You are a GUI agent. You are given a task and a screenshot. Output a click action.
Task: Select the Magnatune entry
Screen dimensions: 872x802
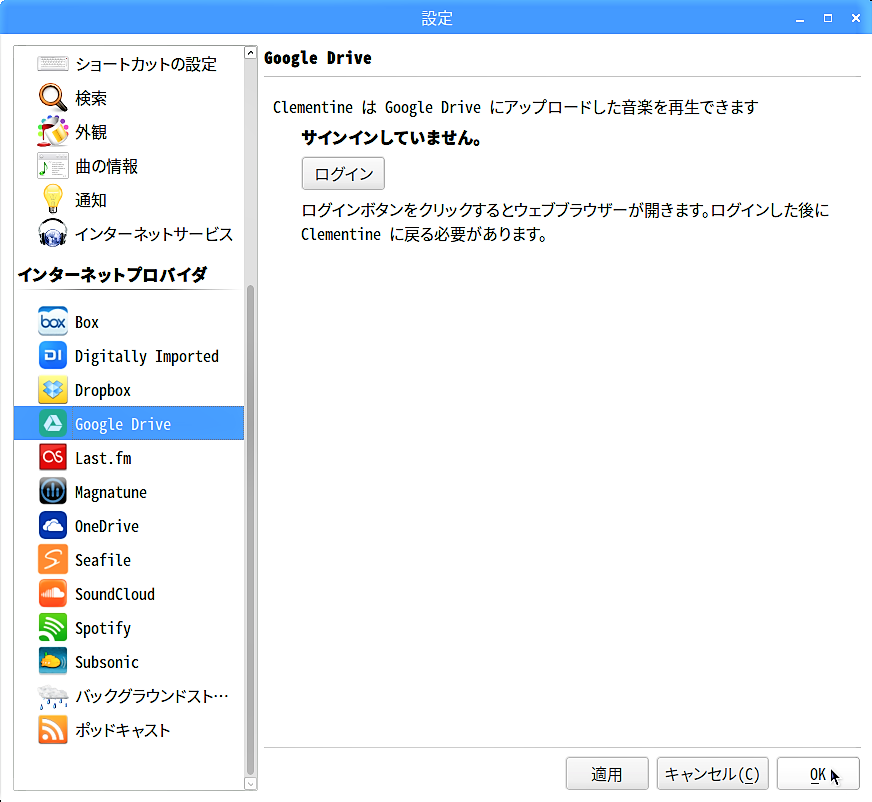point(129,491)
